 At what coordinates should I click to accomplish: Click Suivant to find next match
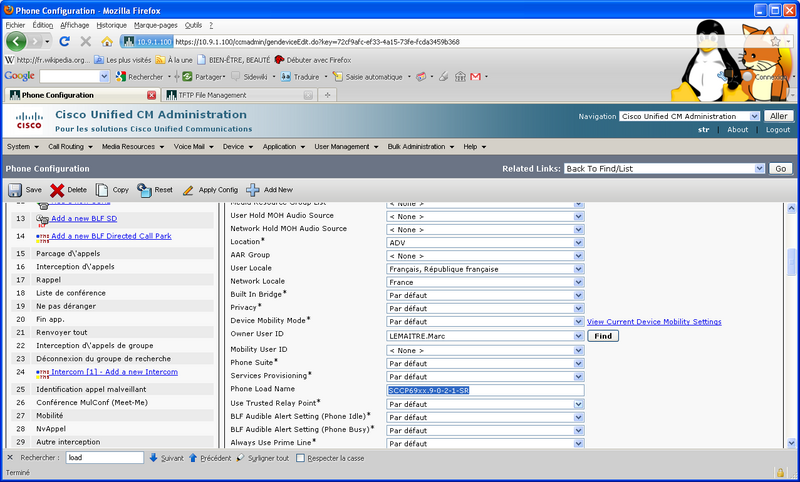click(166, 458)
